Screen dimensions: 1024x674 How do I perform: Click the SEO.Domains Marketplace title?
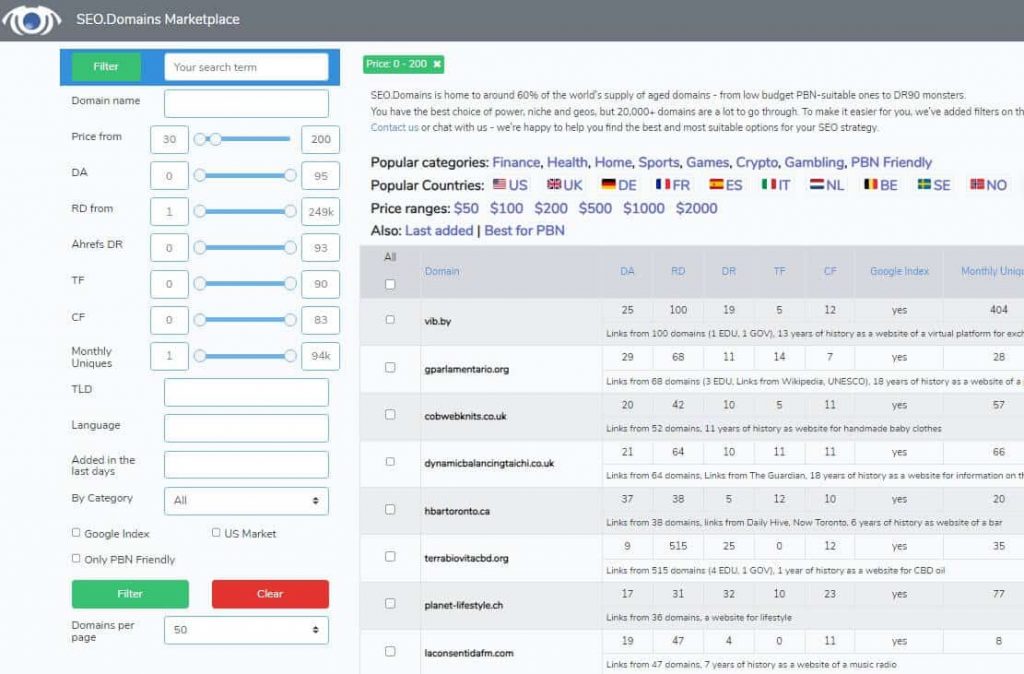[158, 20]
